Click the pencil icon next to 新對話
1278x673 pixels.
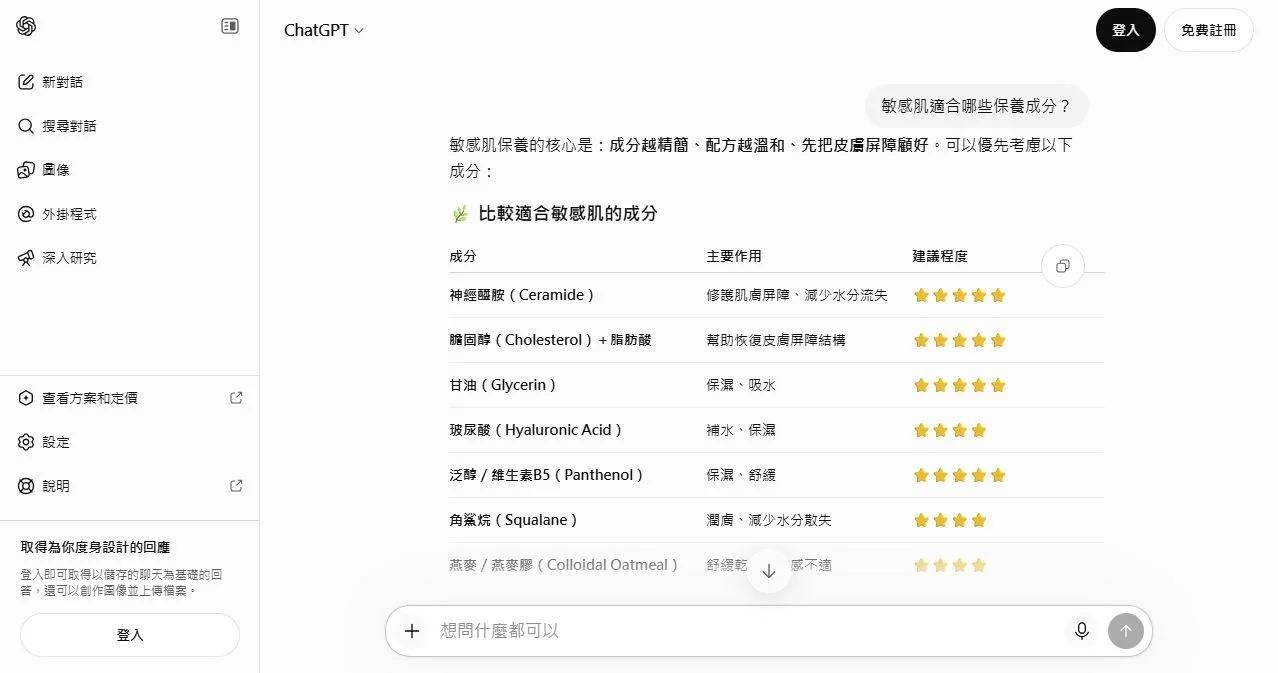tap(26, 82)
